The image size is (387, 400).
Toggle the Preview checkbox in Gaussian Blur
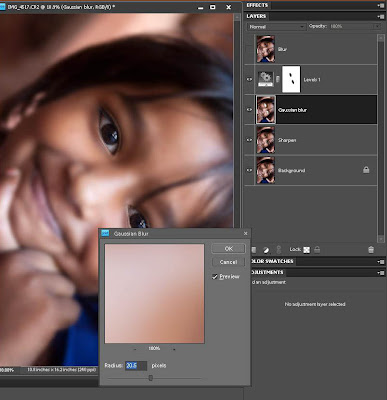coord(215,277)
